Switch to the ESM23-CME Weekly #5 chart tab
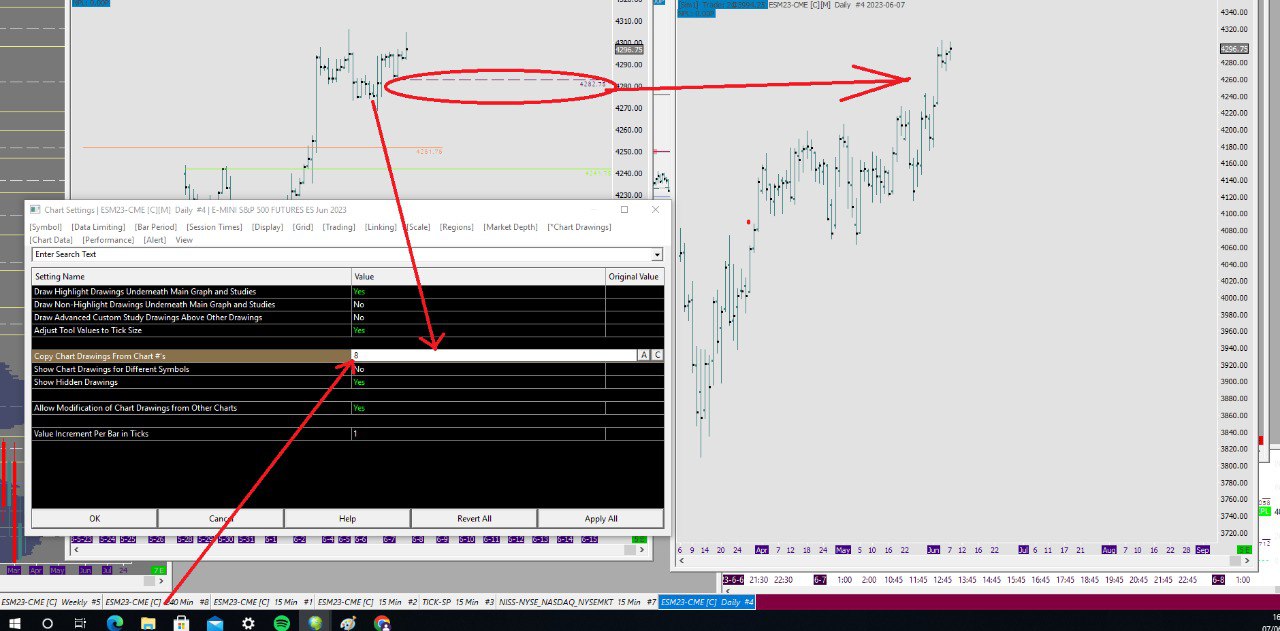Image resolution: width=1280 pixels, height=631 pixels. (51, 602)
